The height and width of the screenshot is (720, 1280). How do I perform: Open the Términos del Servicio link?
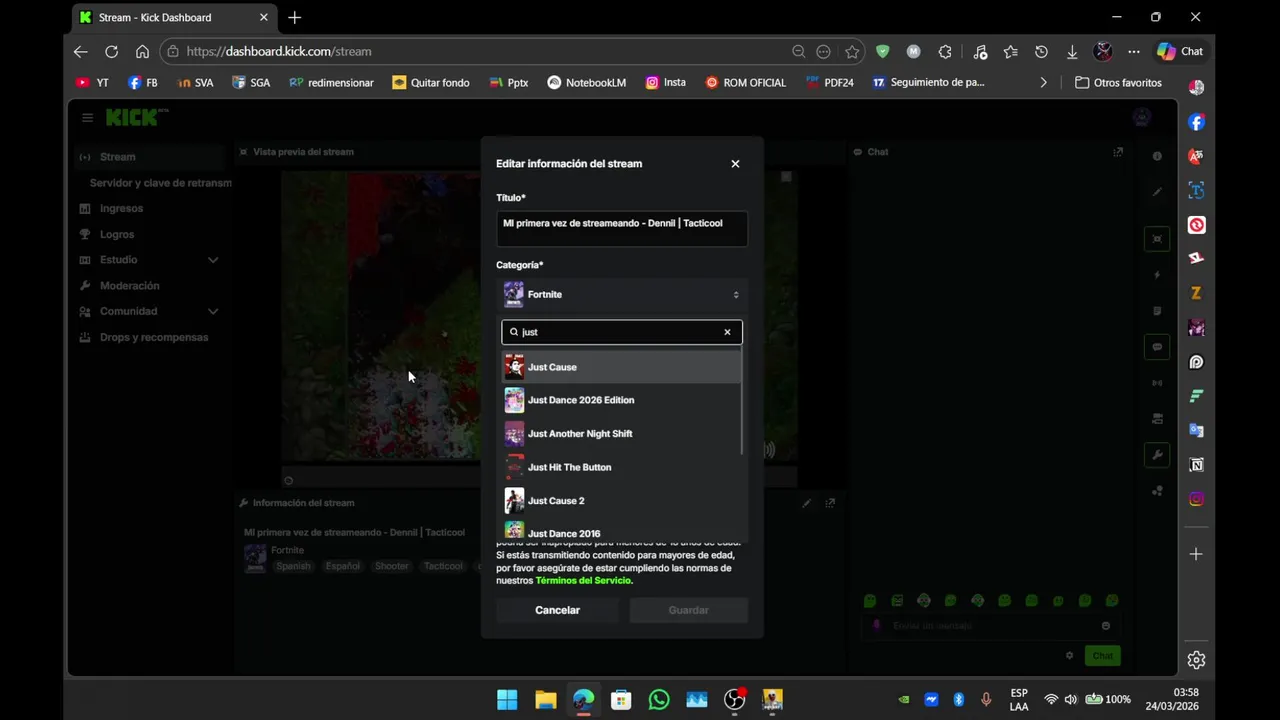click(584, 581)
